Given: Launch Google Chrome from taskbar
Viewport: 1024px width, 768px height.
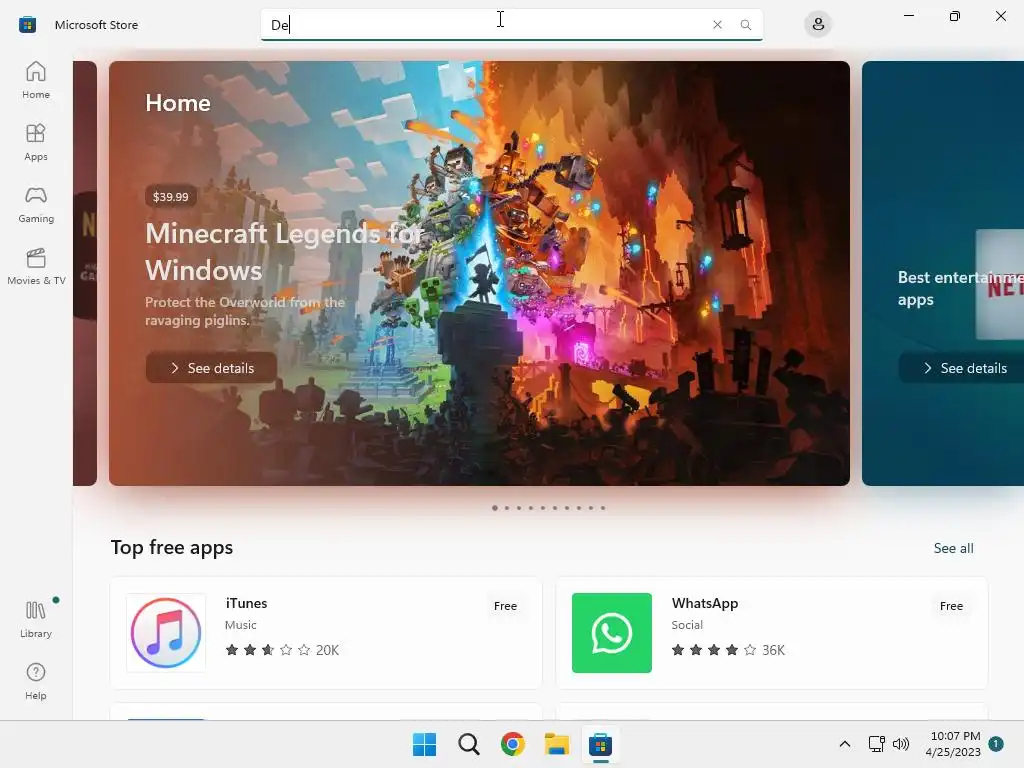Looking at the screenshot, I should pos(513,744).
